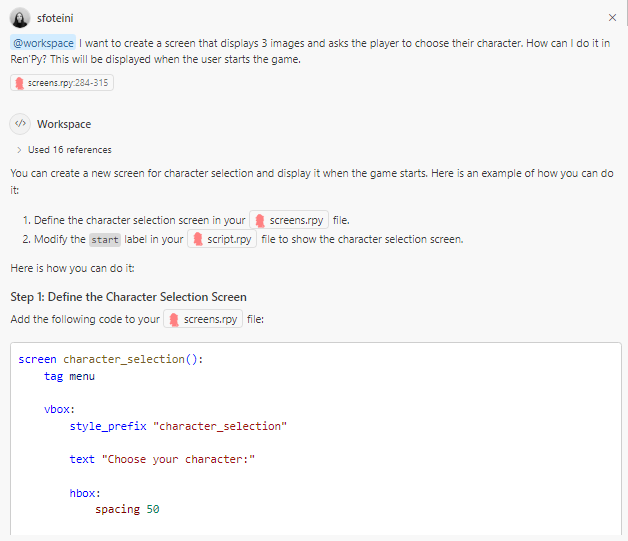Click the Workspace agent code icon
Image resolution: width=628 pixels, height=541 pixels.
click(x=19, y=124)
